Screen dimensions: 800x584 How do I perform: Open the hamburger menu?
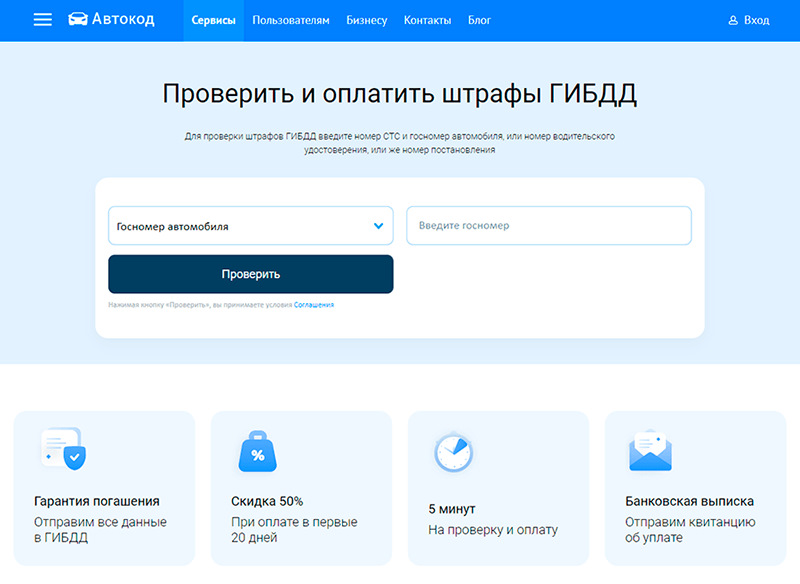click(x=42, y=20)
